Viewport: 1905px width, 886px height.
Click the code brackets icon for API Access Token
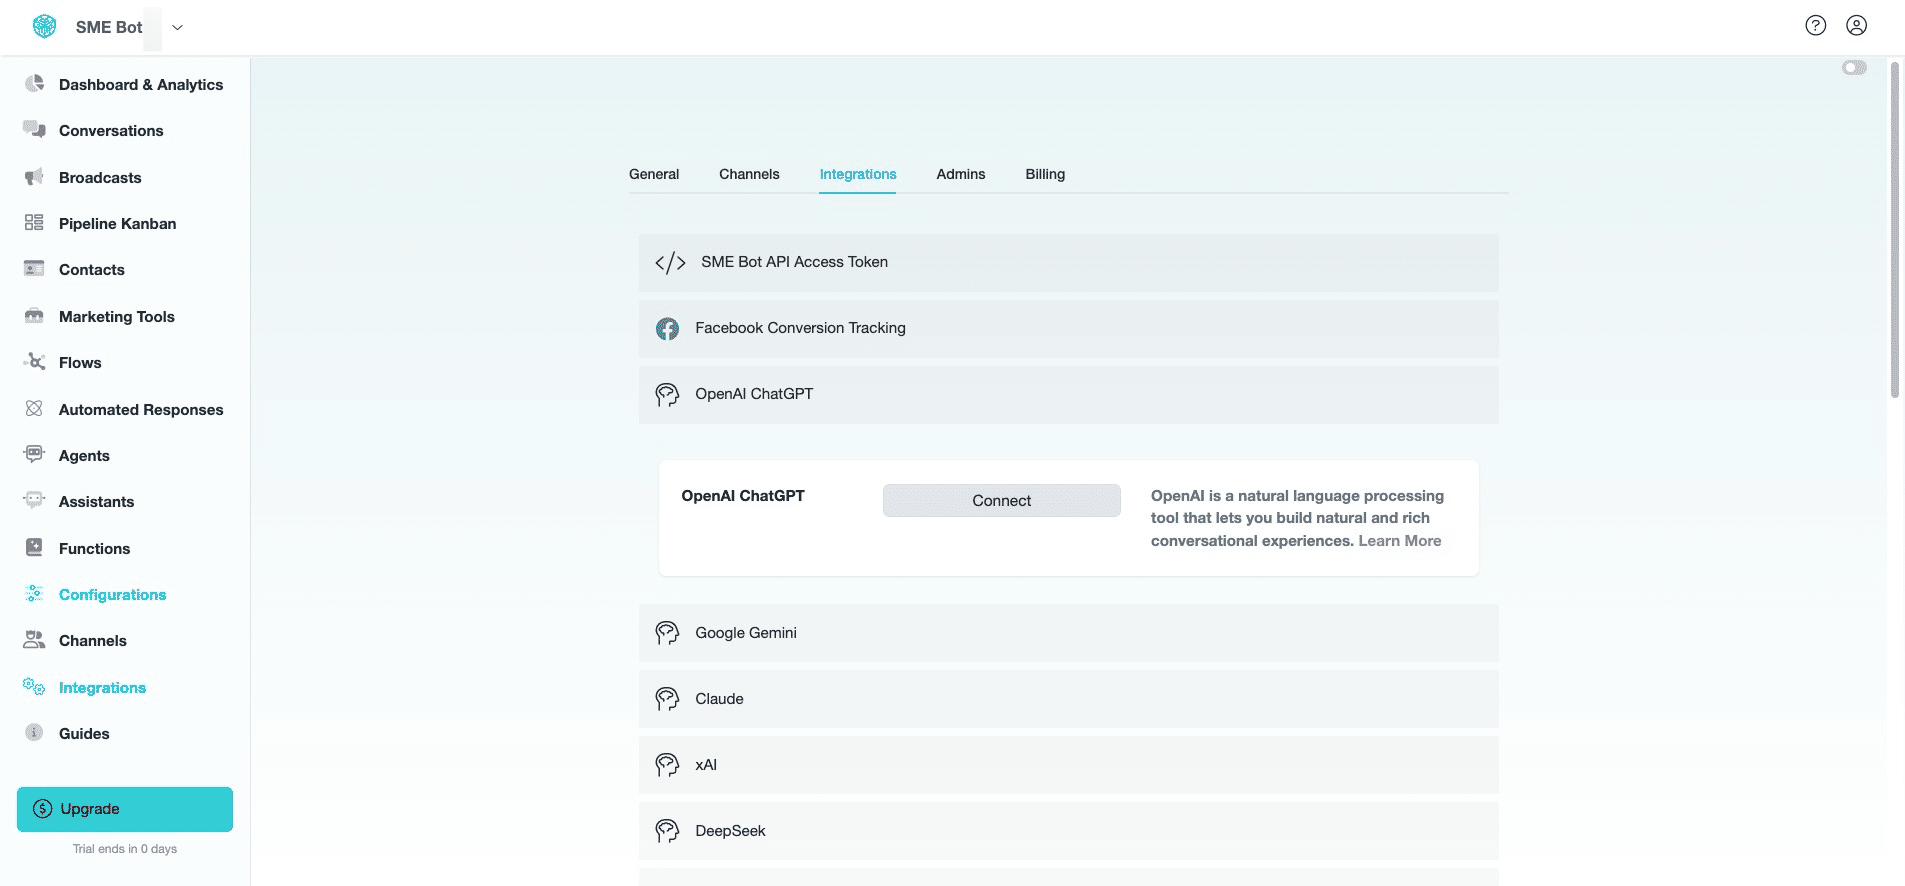coord(670,263)
